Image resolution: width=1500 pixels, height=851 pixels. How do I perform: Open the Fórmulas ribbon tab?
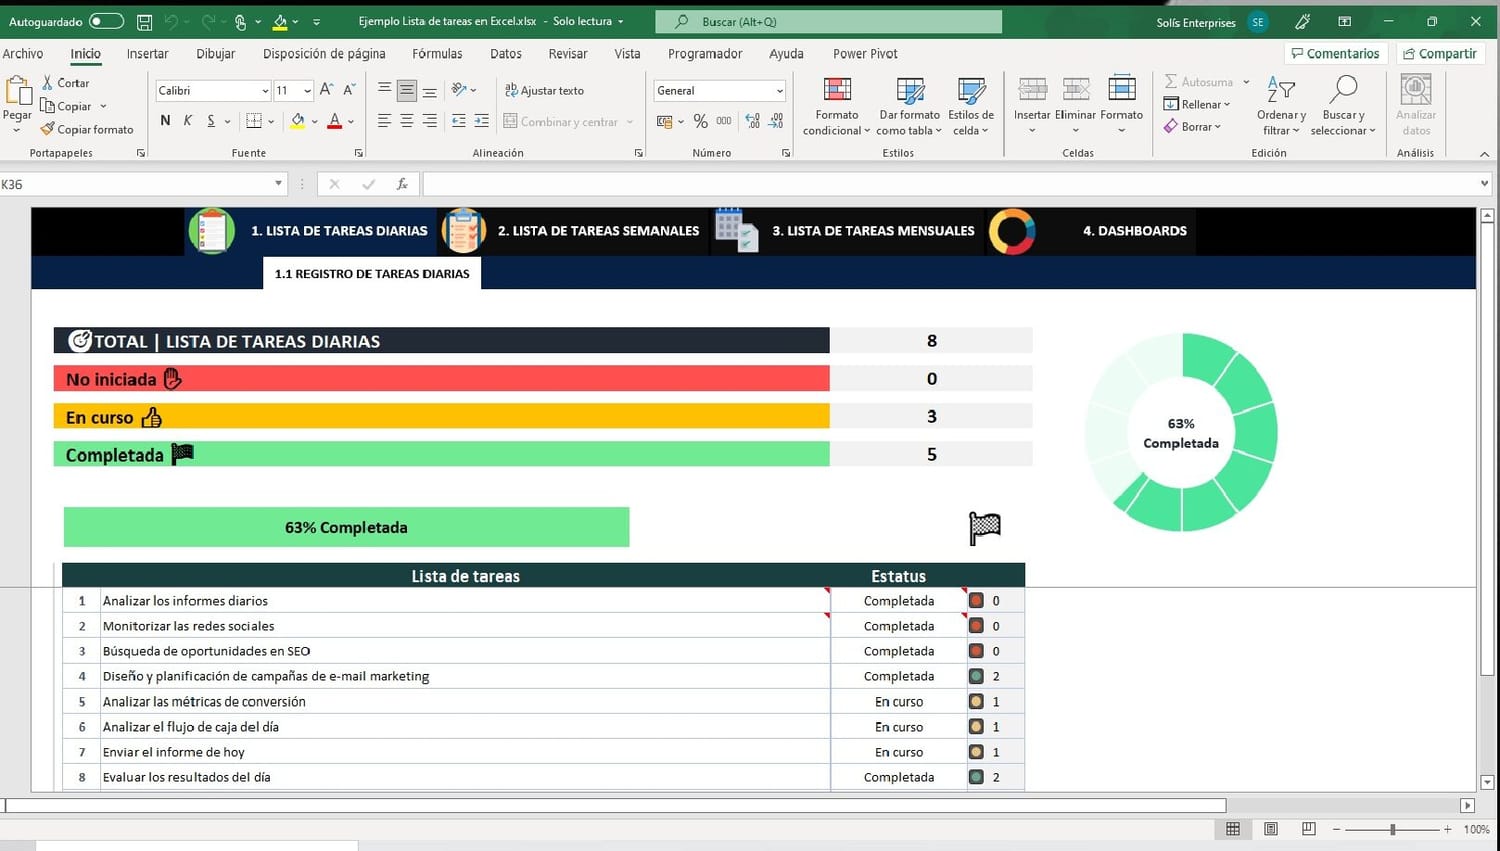click(437, 54)
